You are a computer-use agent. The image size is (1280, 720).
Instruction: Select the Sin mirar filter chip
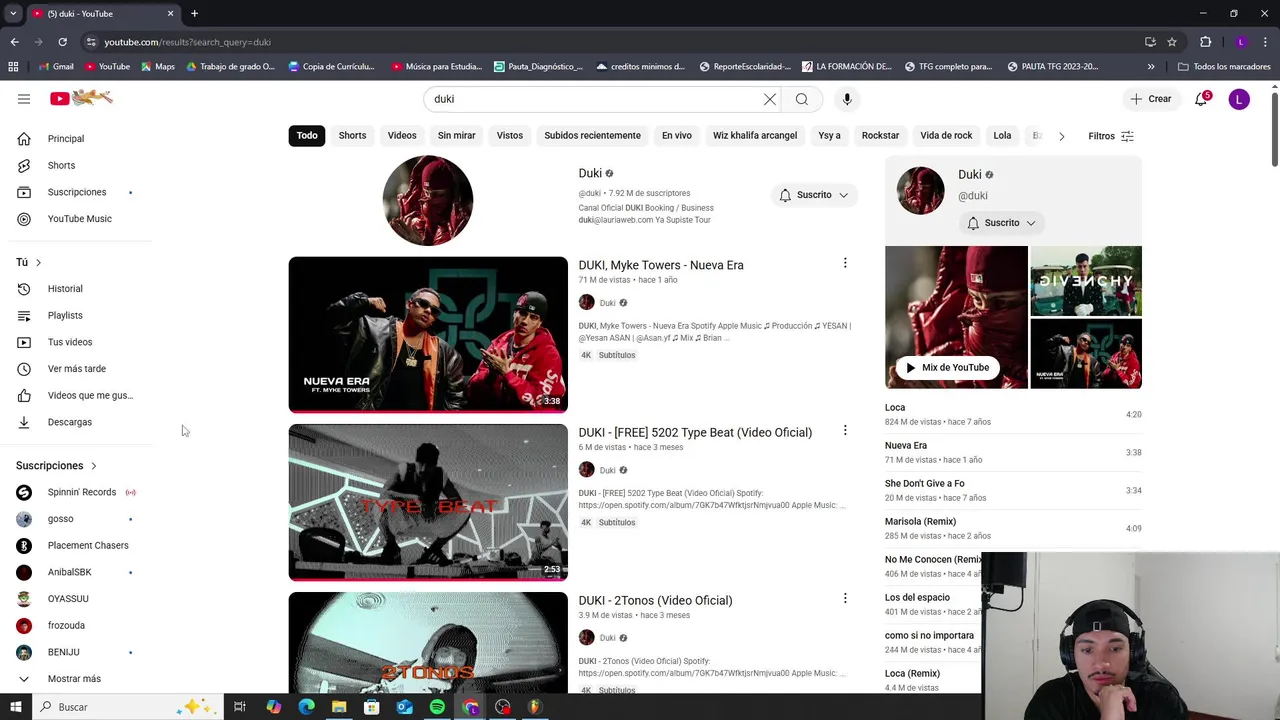coord(456,136)
